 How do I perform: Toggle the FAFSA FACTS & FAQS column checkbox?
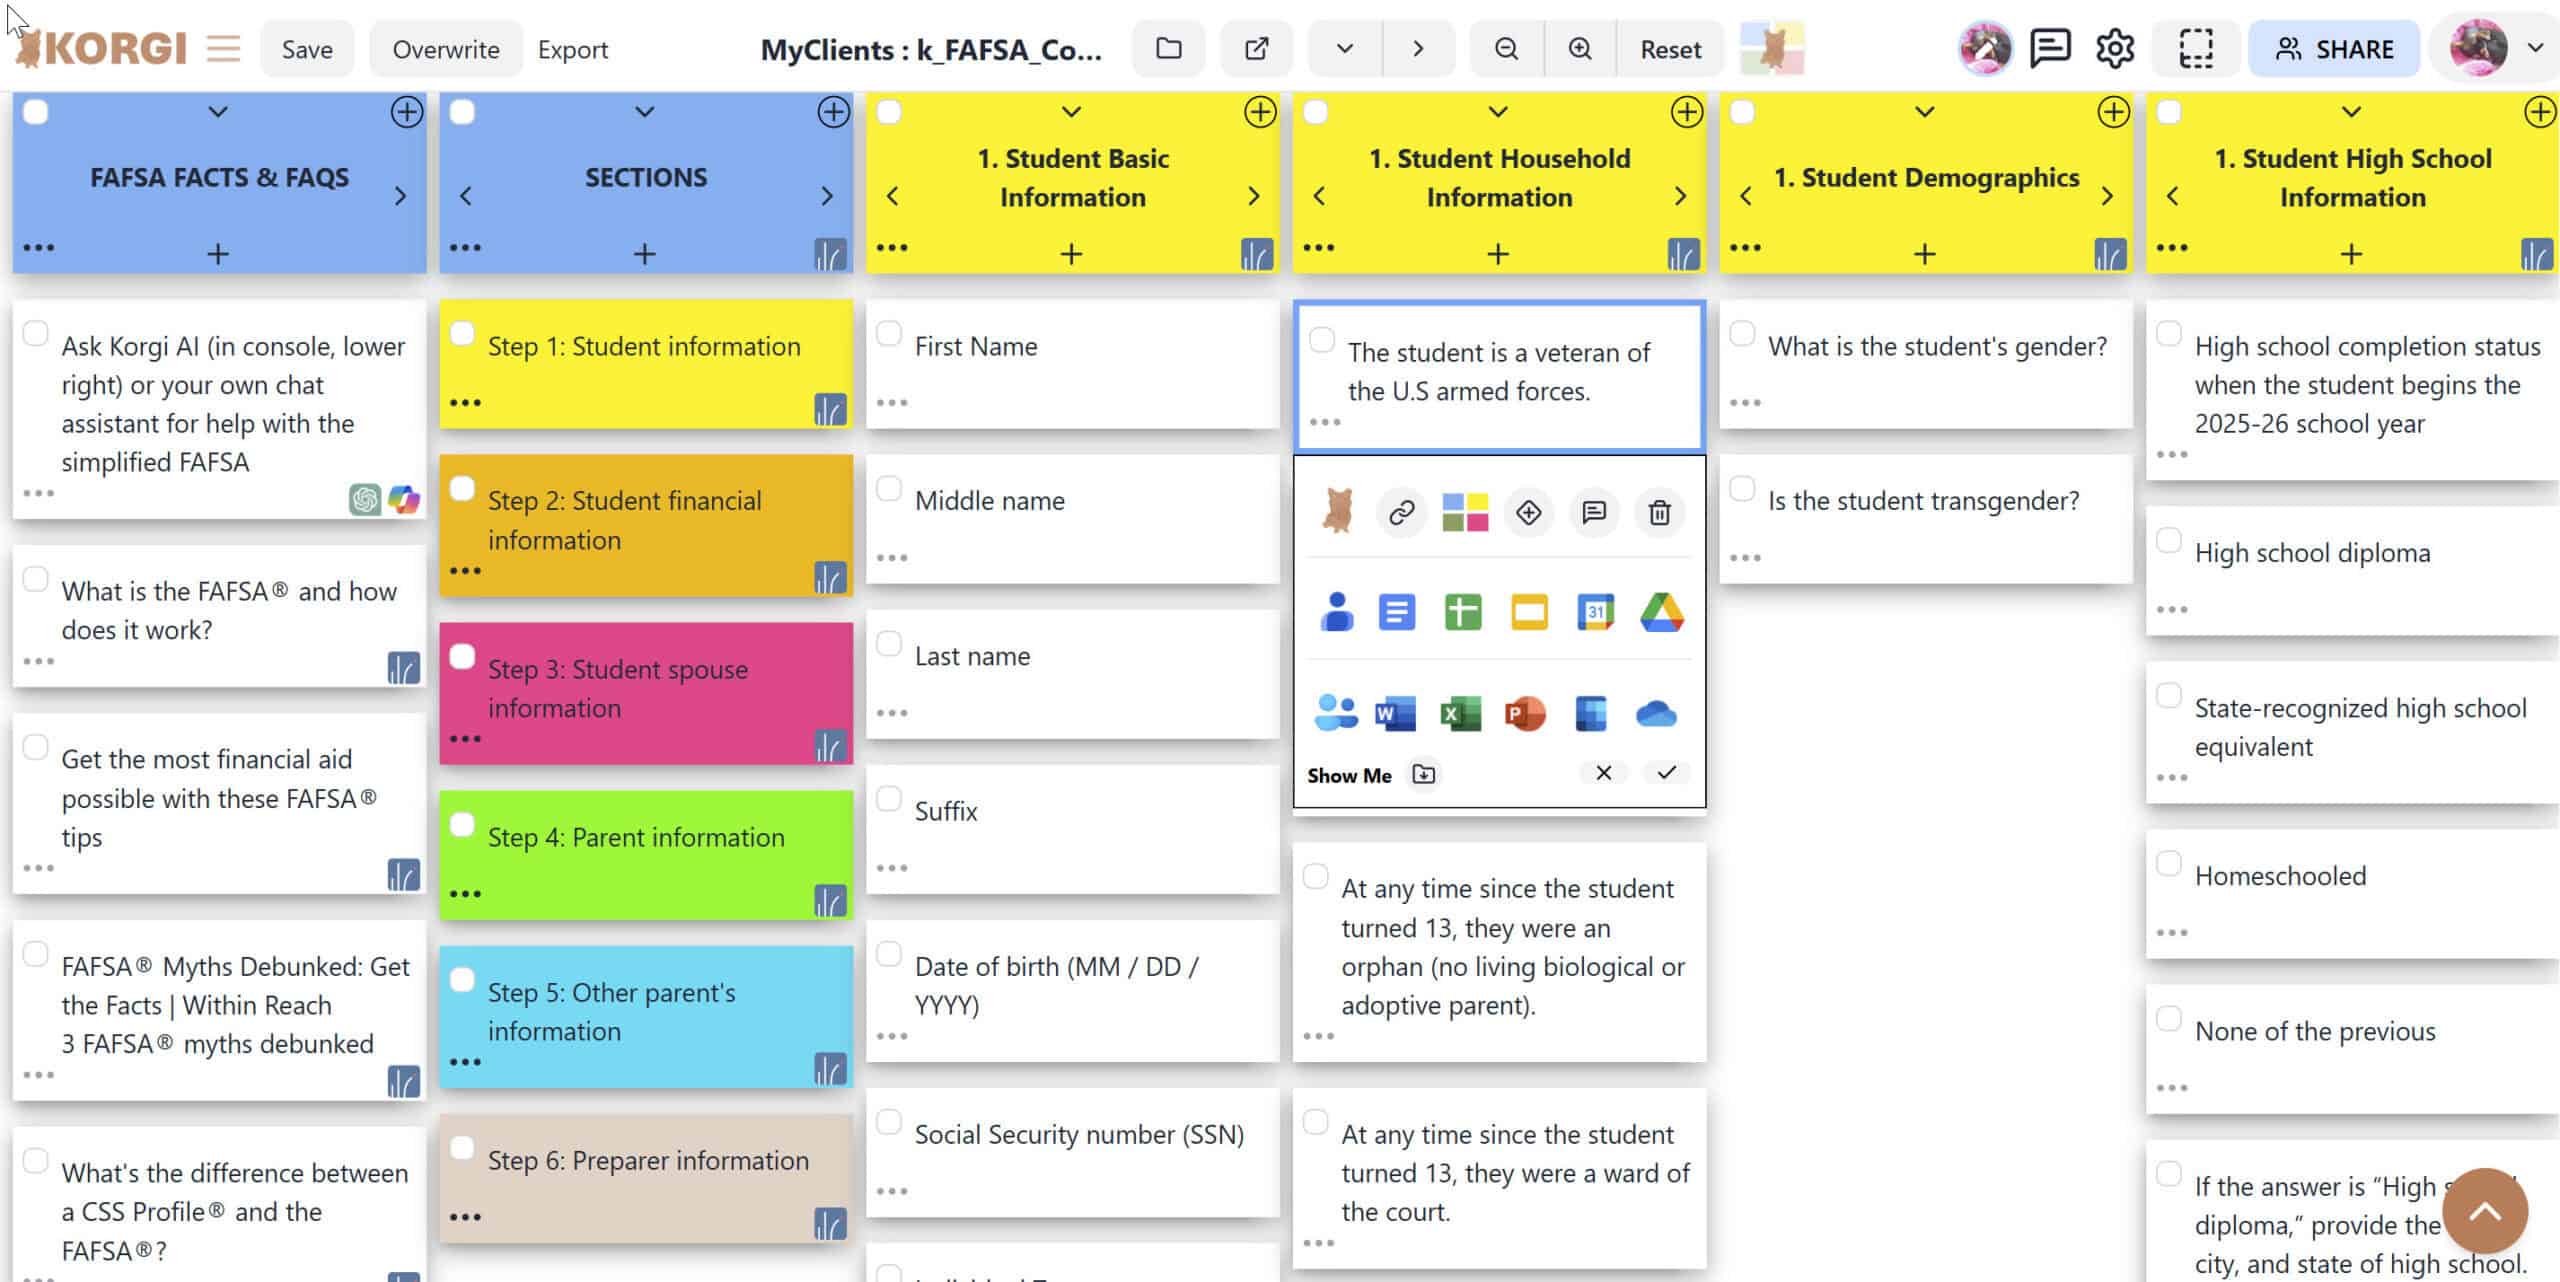pyautogui.click(x=36, y=112)
